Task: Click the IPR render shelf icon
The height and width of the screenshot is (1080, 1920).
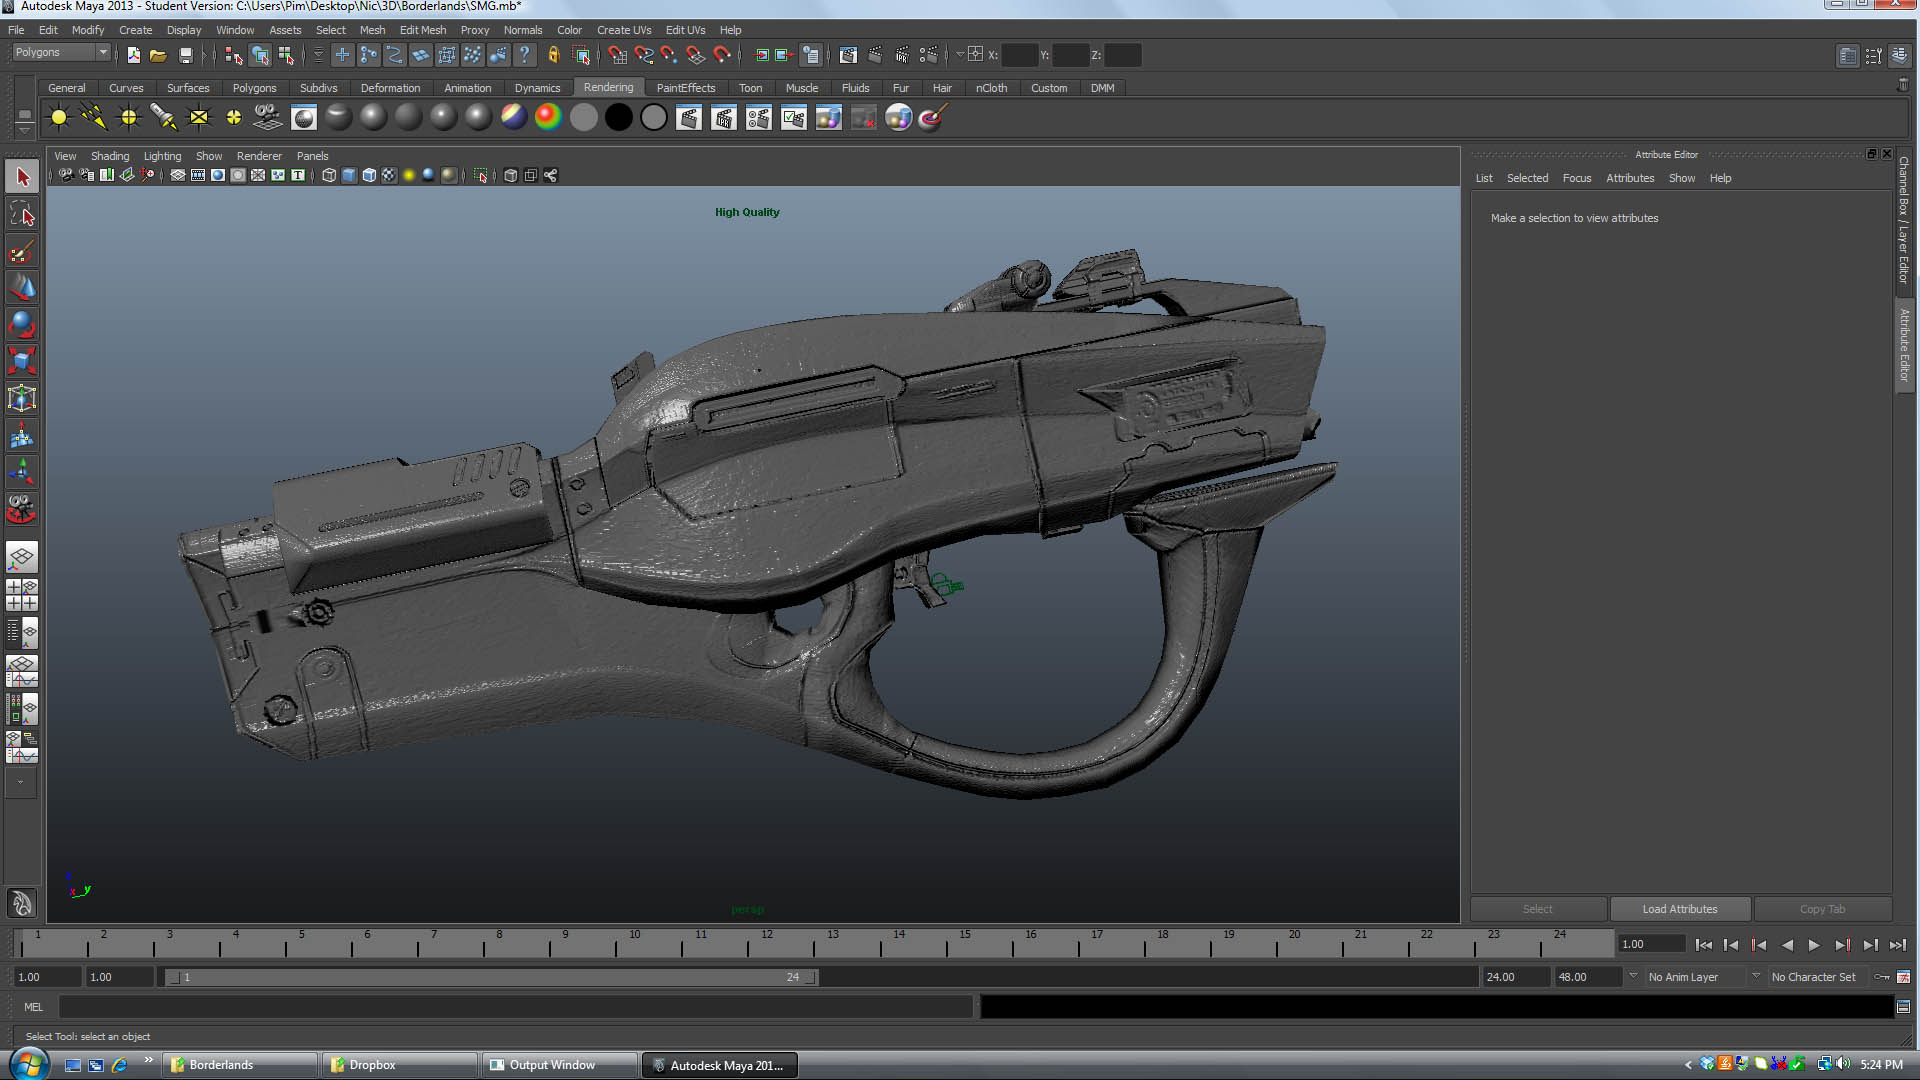Action: [723, 118]
